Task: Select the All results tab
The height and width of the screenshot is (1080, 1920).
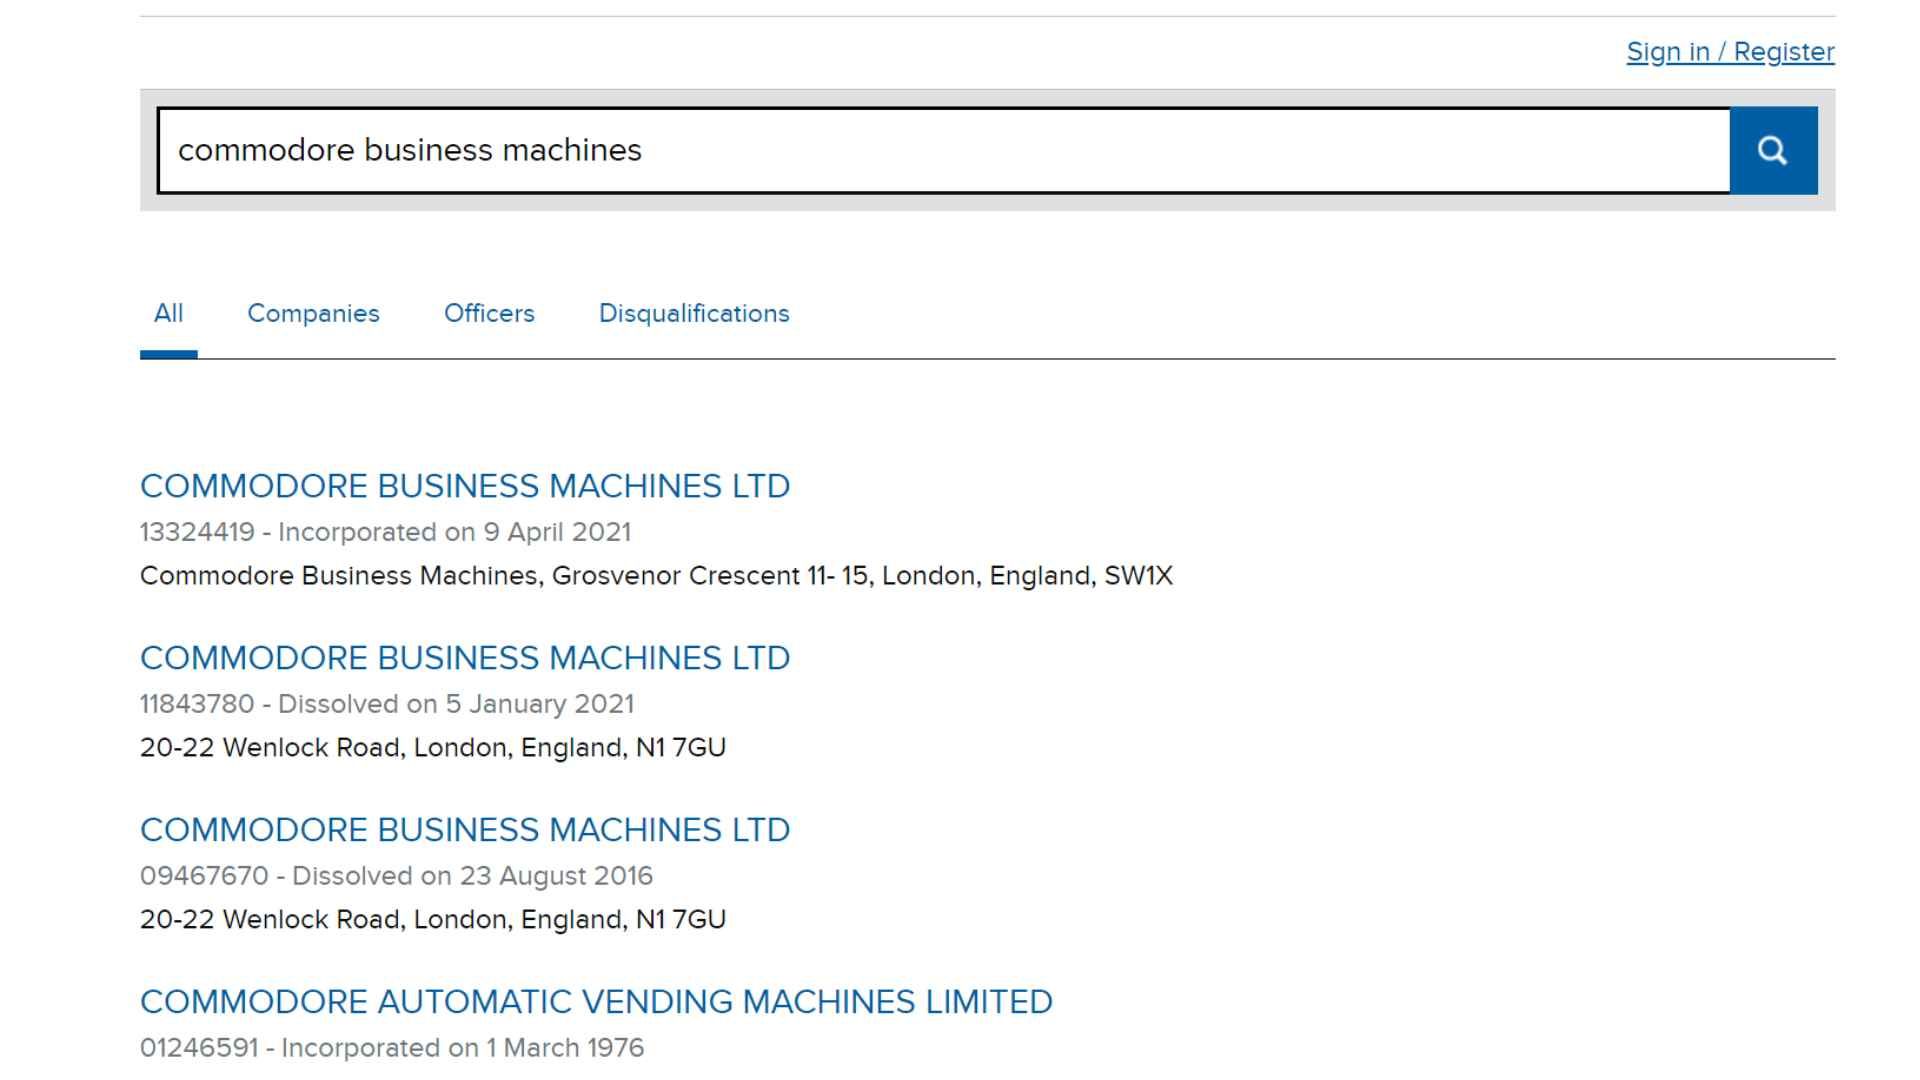Action: (x=167, y=314)
